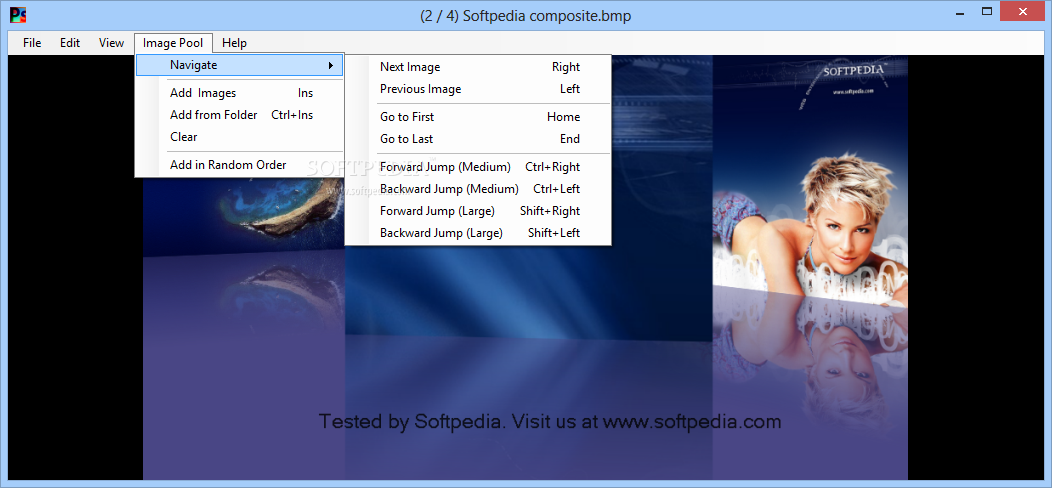Image resolution: width=1052 pixels, height=488 pixels.
Task: Select the Navigate submenu entry
Action: (x=240, y=65)
